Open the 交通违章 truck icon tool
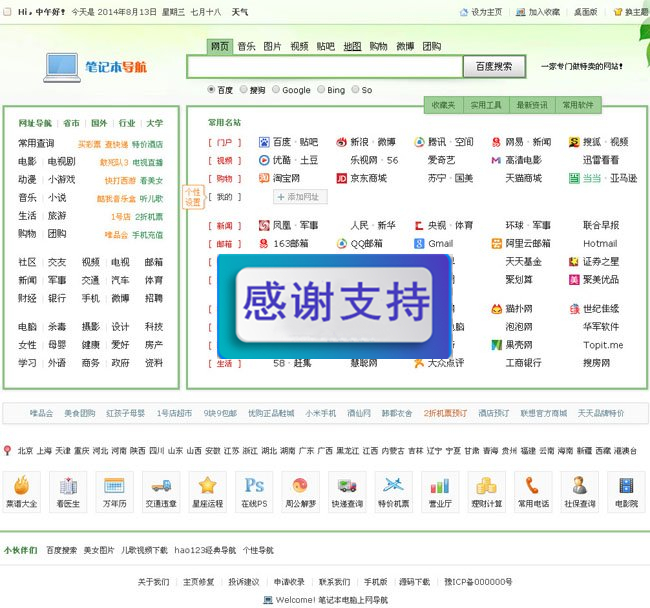 coord(161,492)
